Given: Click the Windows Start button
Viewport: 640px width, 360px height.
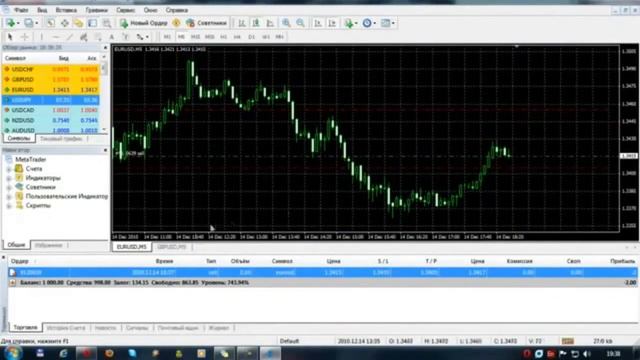Looking at the screenshot, I should (x=13, y=353).
